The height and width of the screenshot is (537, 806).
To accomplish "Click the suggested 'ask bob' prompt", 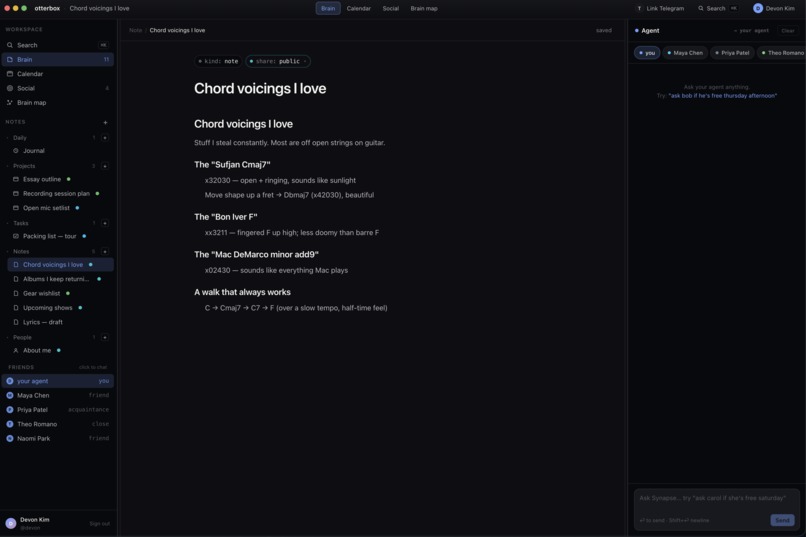I will point(722,96).
